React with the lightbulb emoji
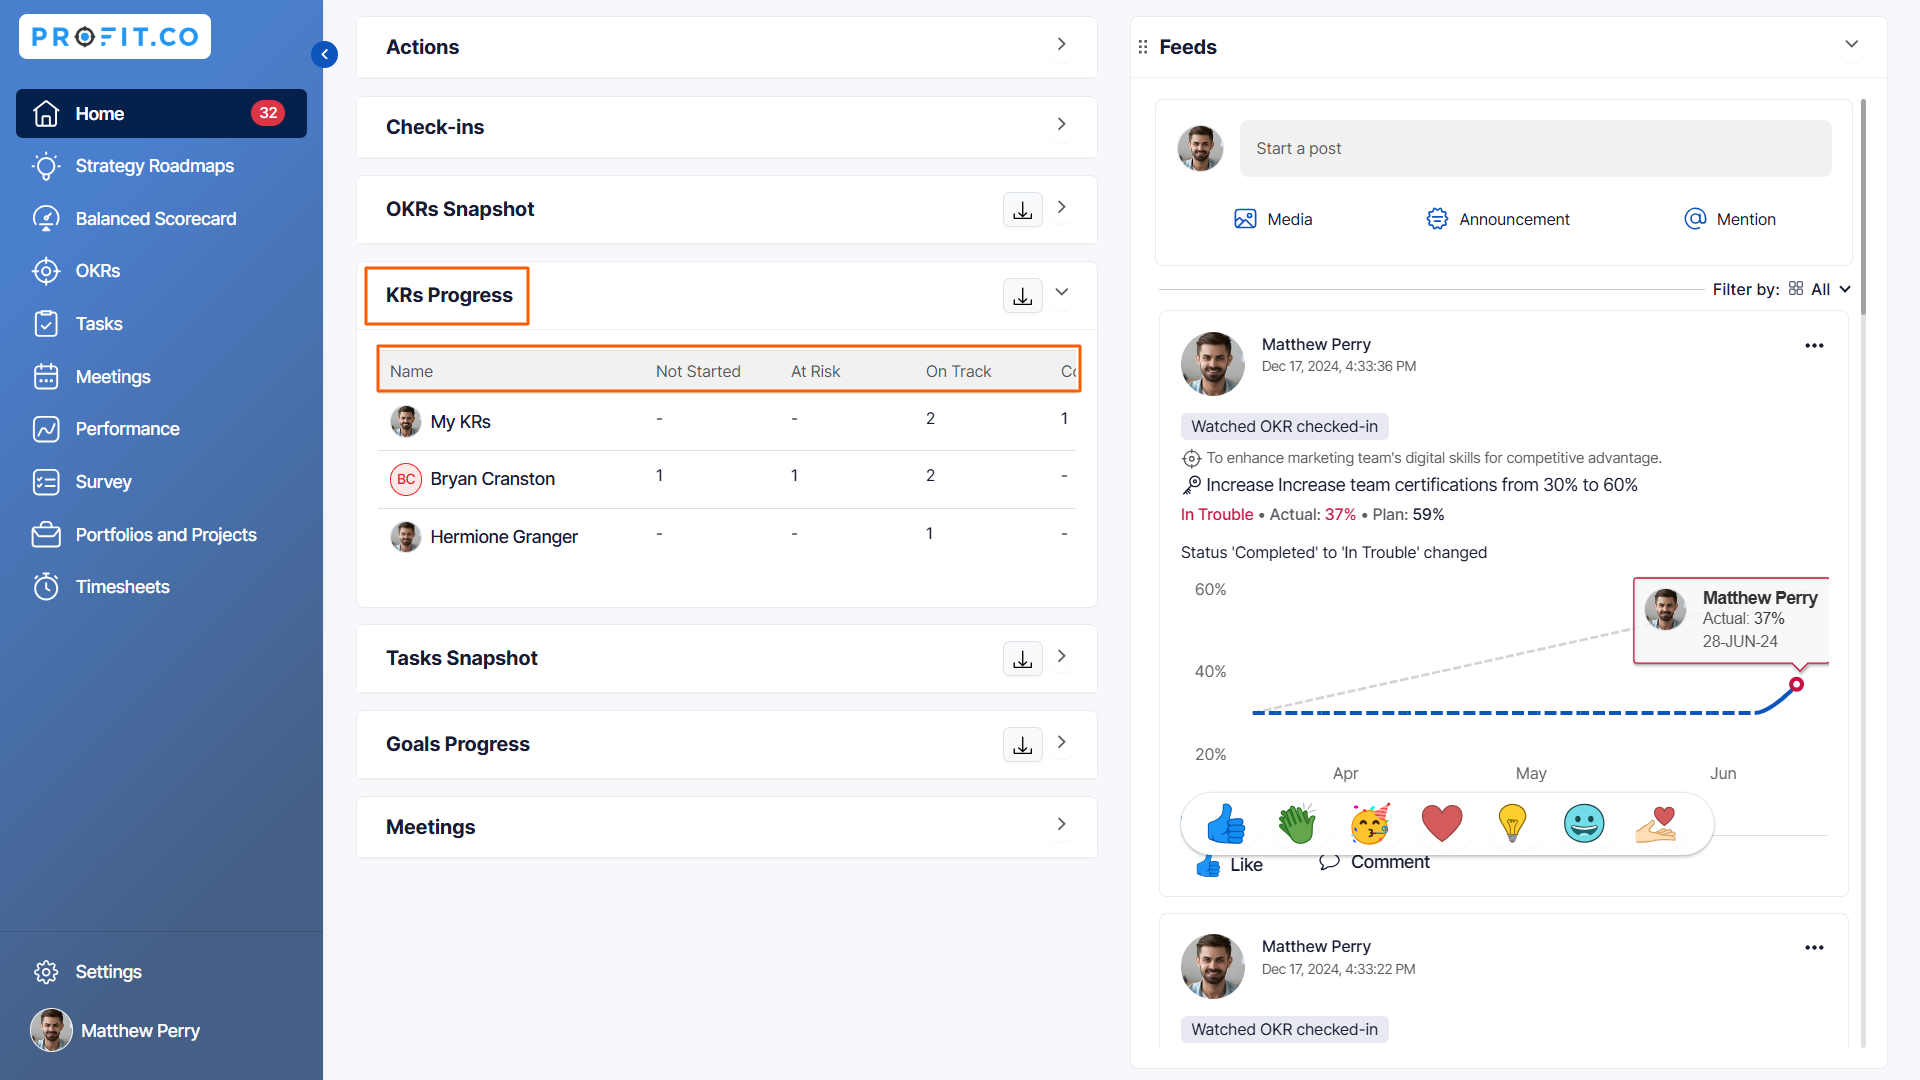 click(x=1512, y=824)
